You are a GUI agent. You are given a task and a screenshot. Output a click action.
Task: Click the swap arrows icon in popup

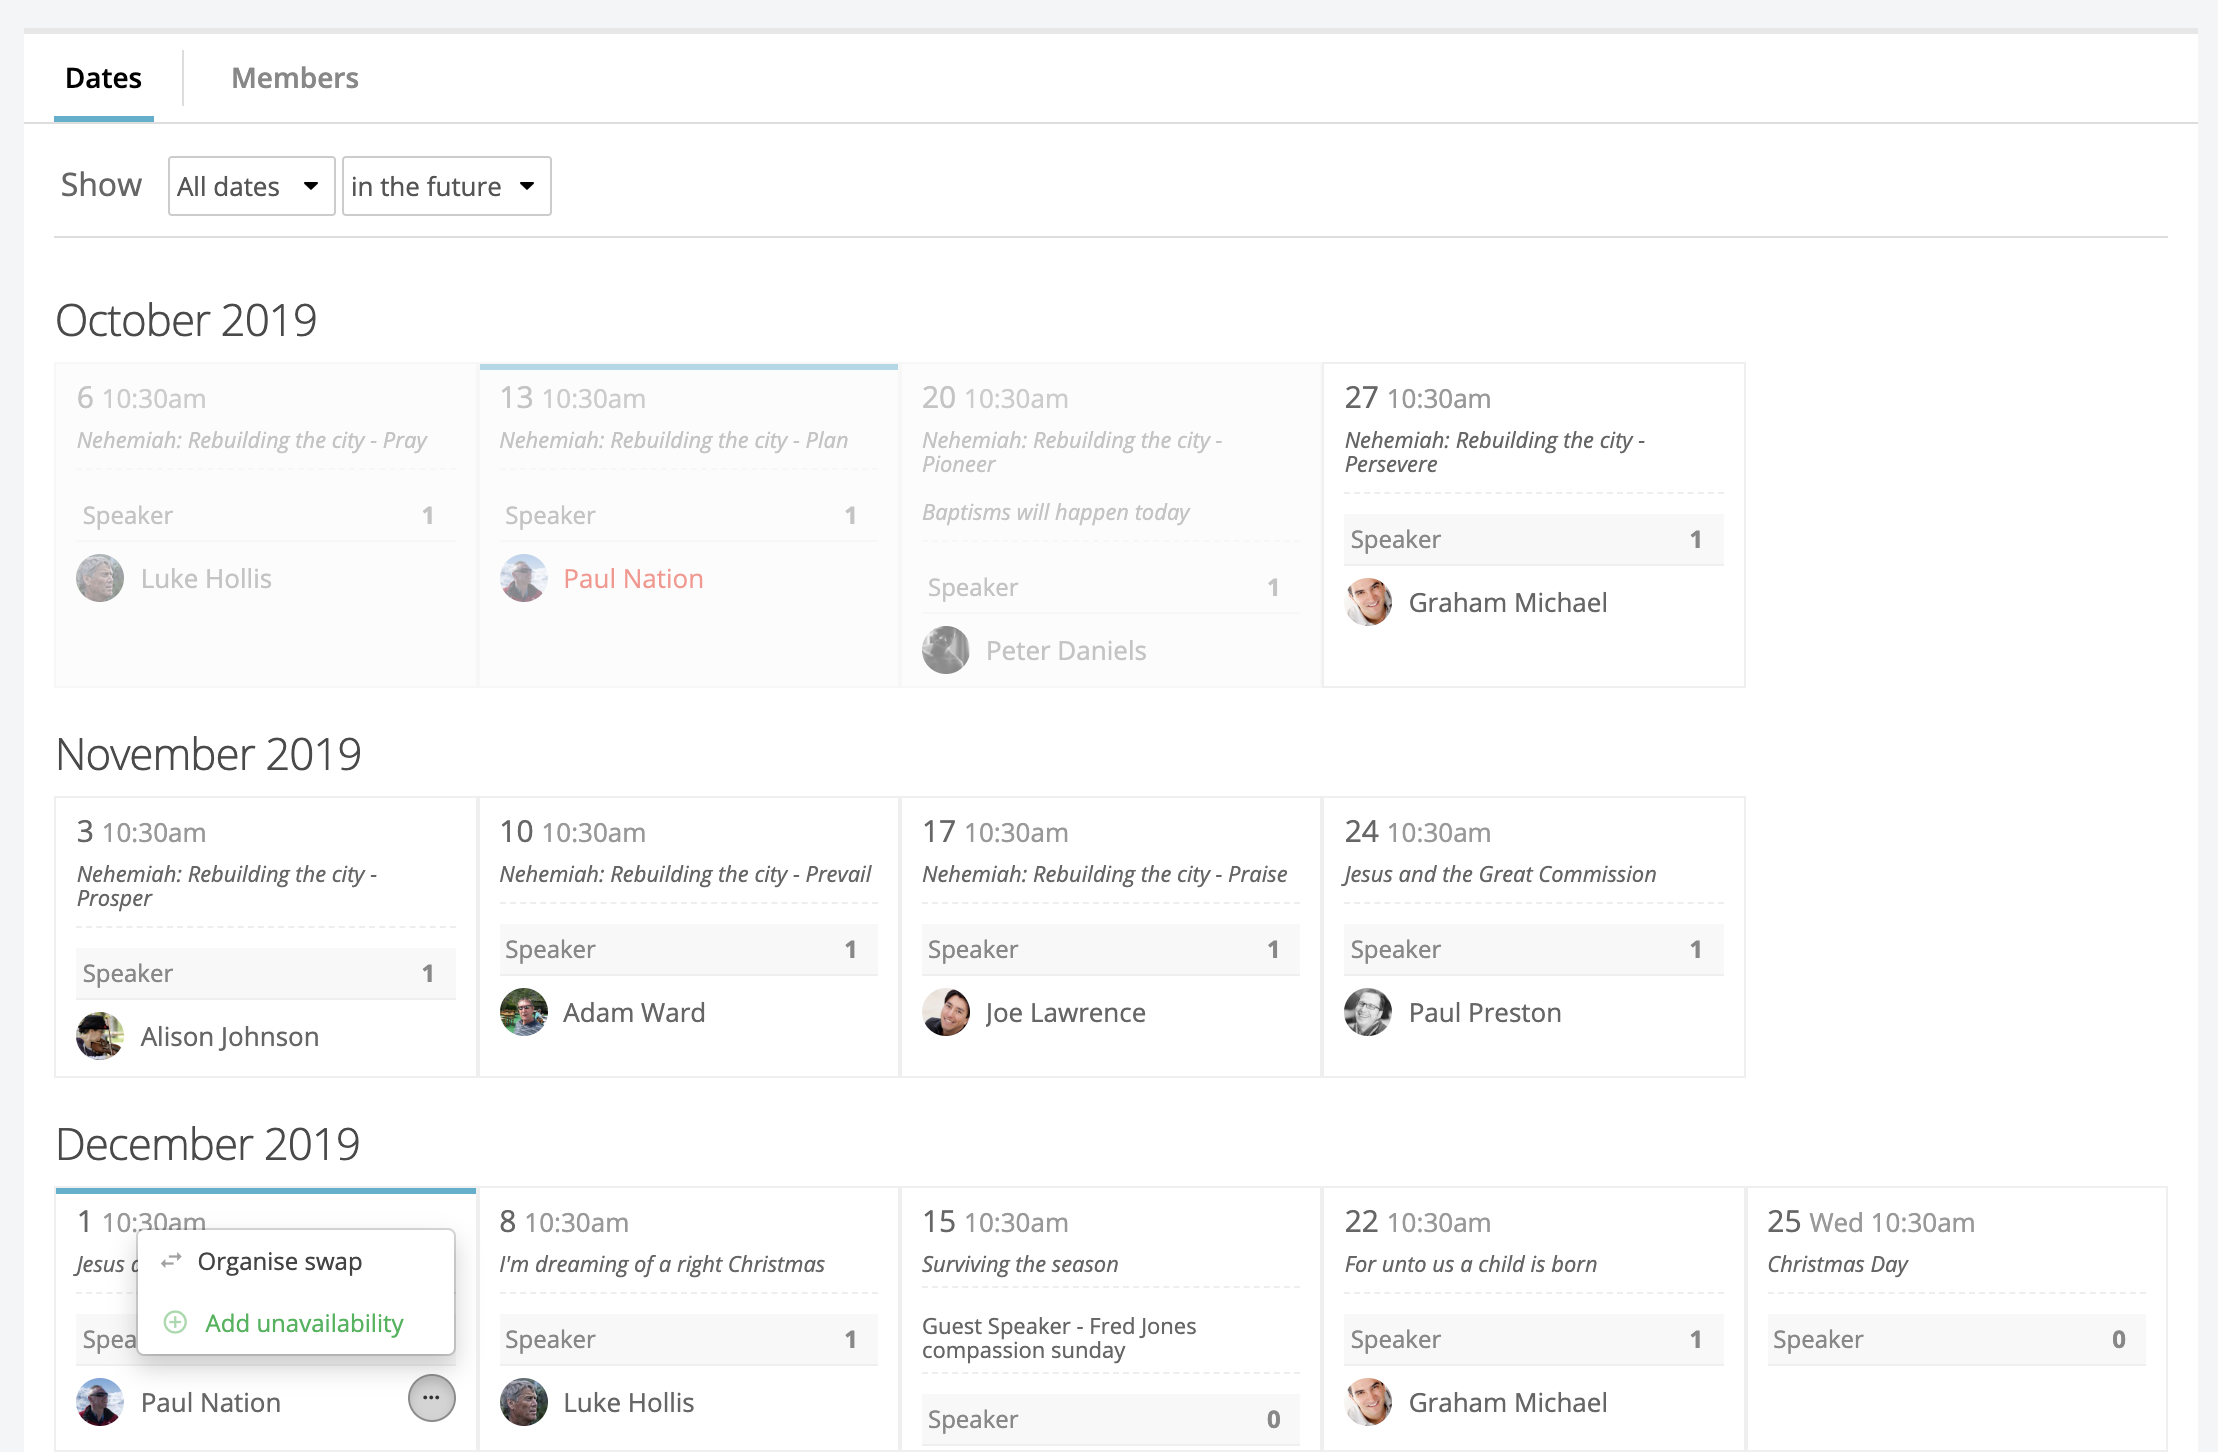tap(171, 1261)
